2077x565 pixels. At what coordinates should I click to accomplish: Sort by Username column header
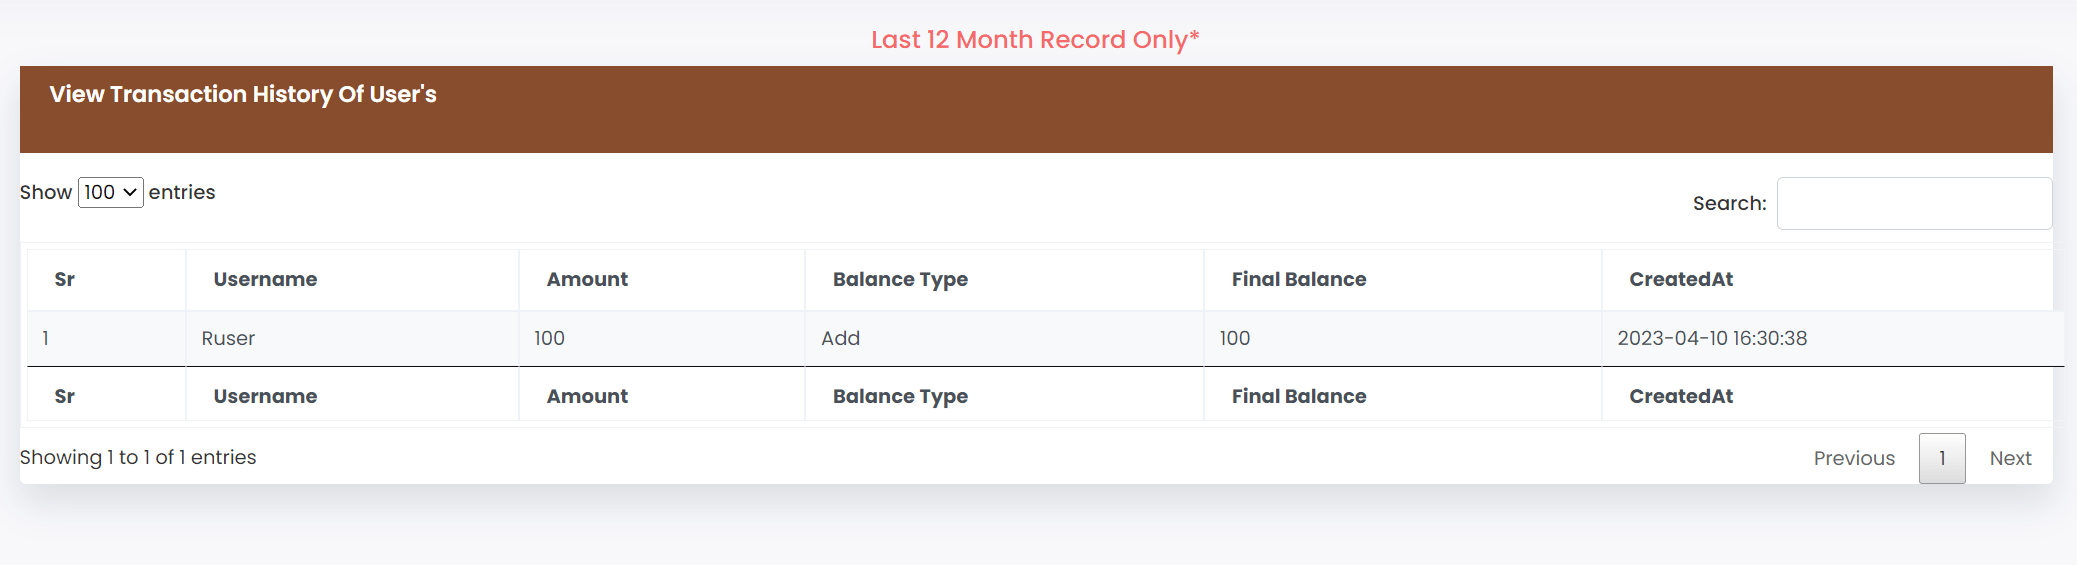tap(352, 280)
